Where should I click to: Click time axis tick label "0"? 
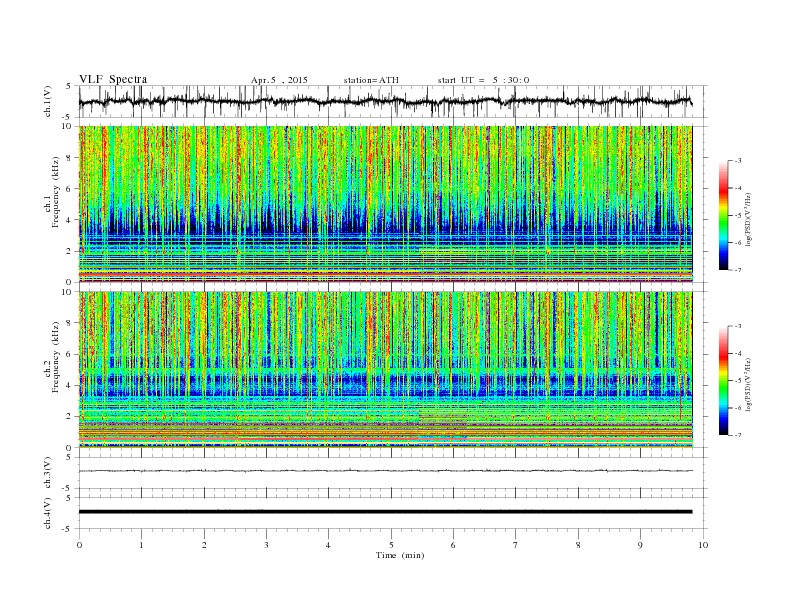(x=79, y=545)
